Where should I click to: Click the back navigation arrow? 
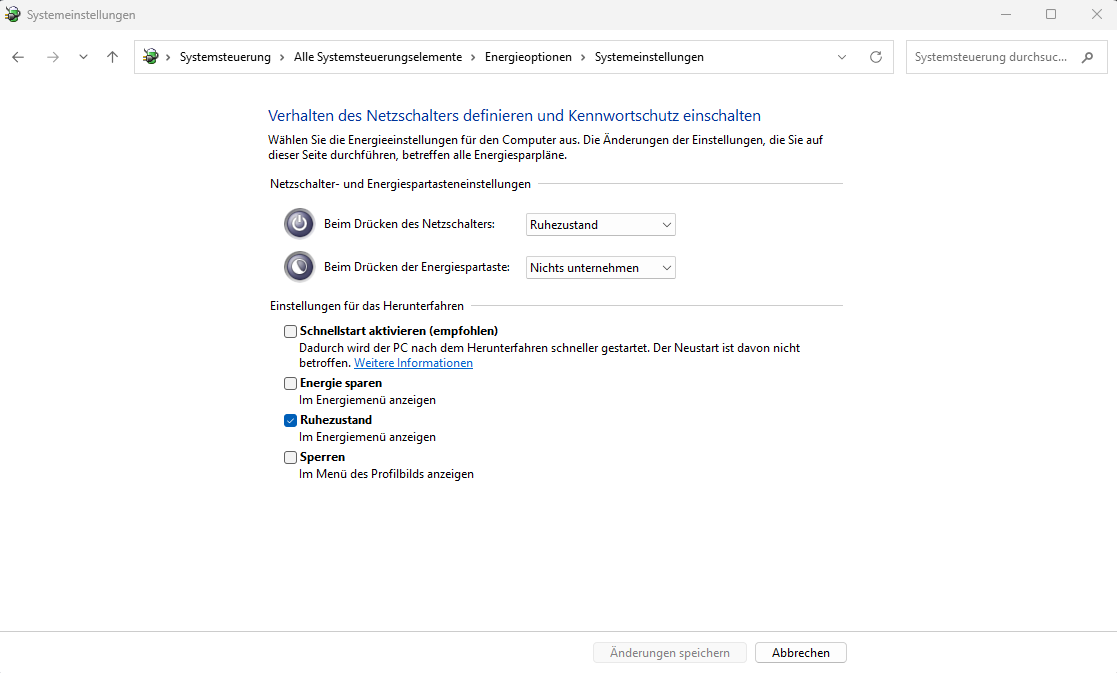pos(18,57)
